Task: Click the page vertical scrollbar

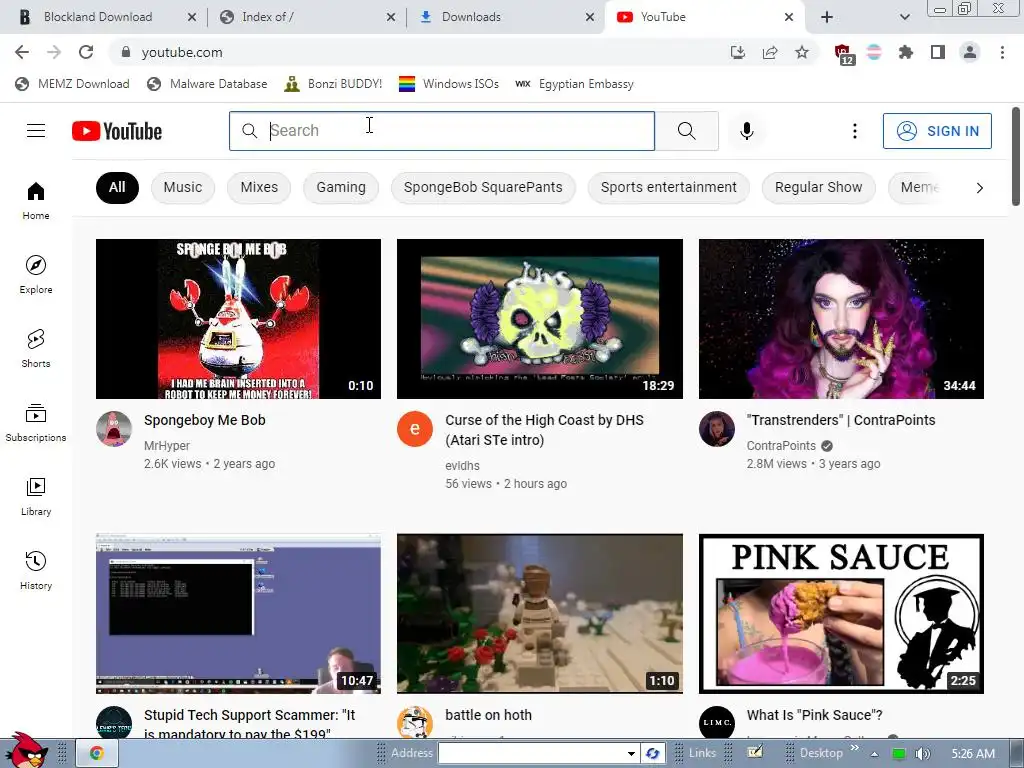Action: [1016, 157]
